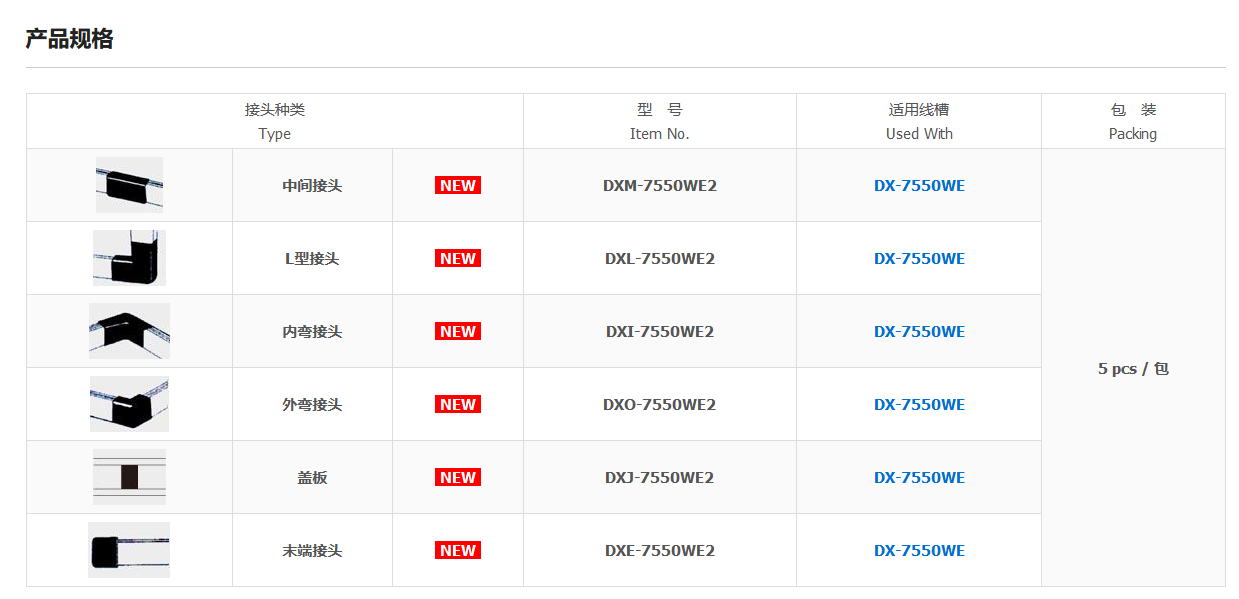
Task: Click the 末端接头 end connector image
Action: 129,550
